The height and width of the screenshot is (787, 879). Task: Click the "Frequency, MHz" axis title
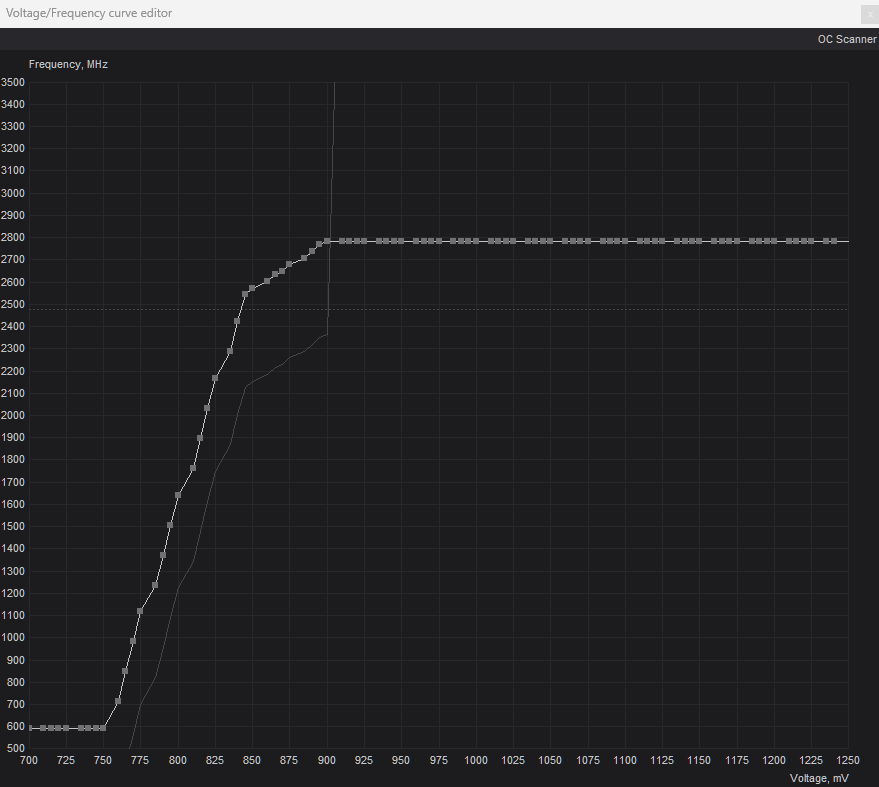click(x=68, y=64)
